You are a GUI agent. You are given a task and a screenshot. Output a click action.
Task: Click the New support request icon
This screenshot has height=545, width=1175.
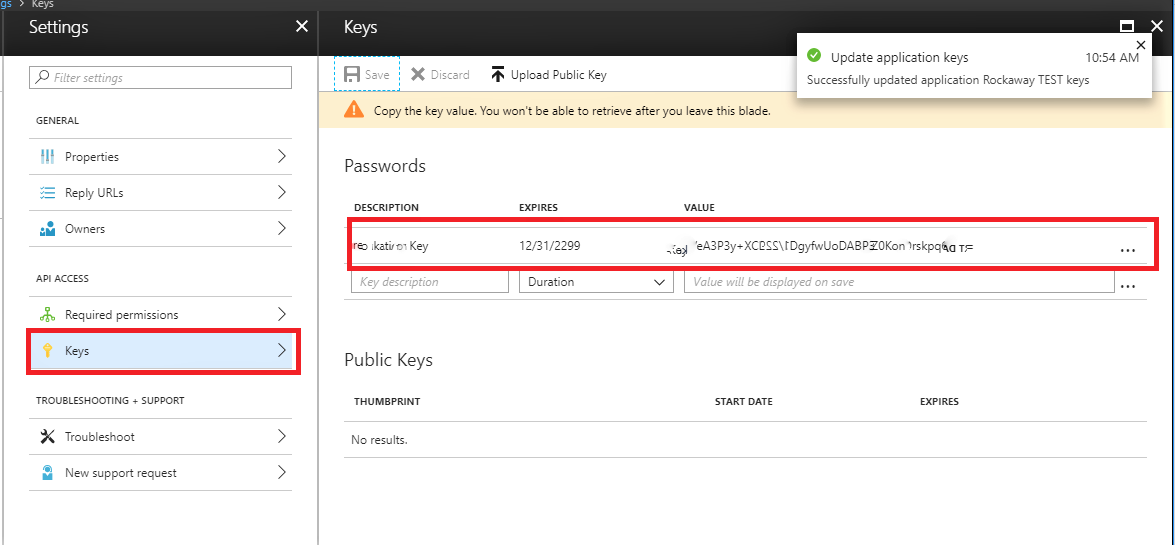click(47, 473)
